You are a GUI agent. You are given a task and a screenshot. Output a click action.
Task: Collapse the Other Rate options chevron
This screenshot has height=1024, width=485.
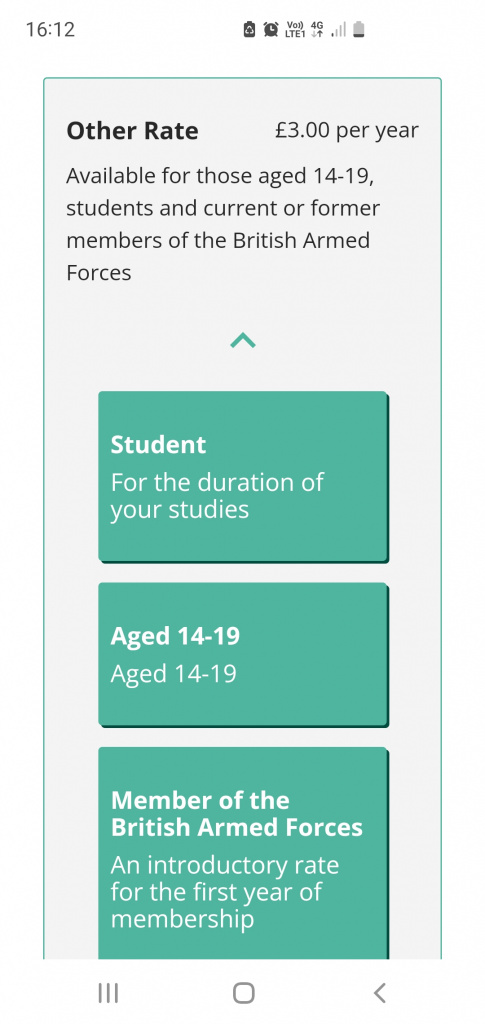(243, 340)
